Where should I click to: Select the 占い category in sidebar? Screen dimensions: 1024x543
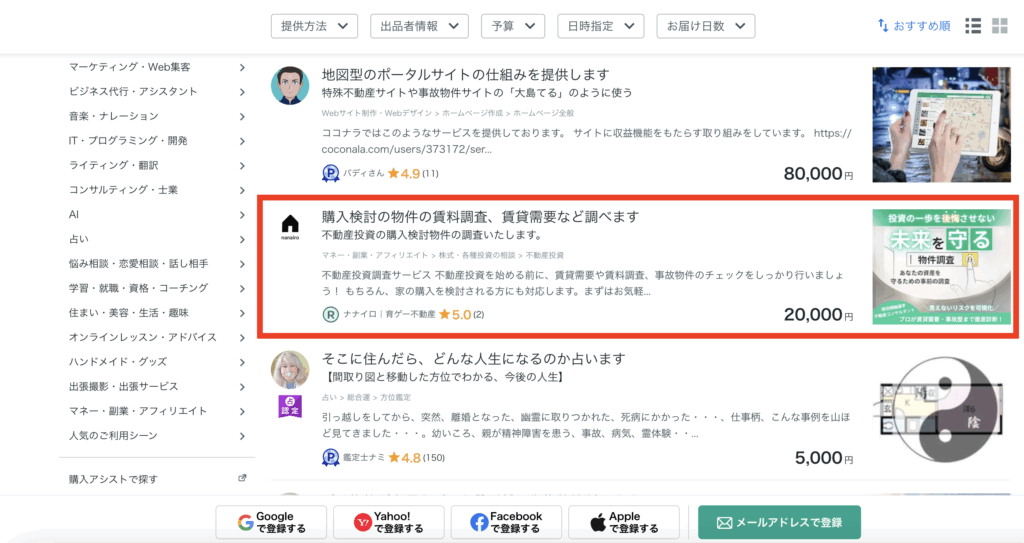[x=78, y=239]
